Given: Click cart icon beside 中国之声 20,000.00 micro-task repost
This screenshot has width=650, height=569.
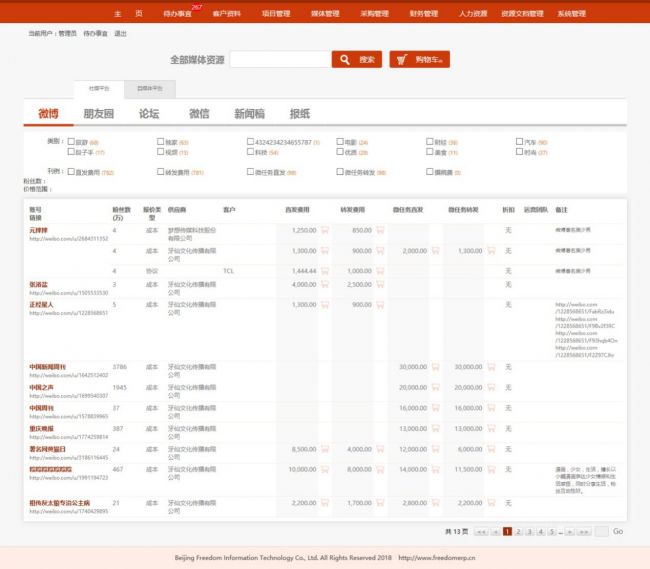Looking at the screenshot, I should click(x=490, y=387).
